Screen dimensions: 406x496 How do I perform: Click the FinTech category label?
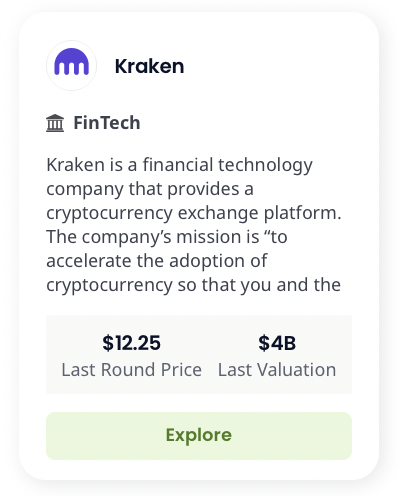click(x=107, y=123)
